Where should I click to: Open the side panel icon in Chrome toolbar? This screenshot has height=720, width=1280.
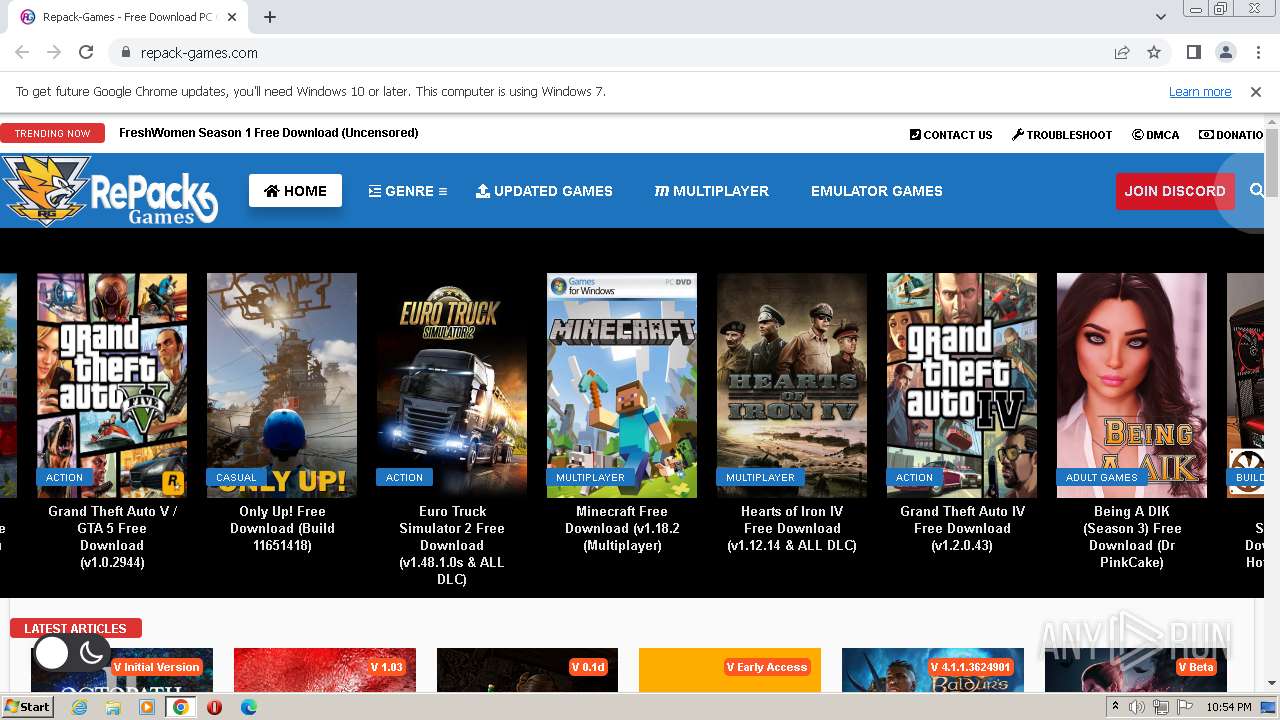point(1193,52)
